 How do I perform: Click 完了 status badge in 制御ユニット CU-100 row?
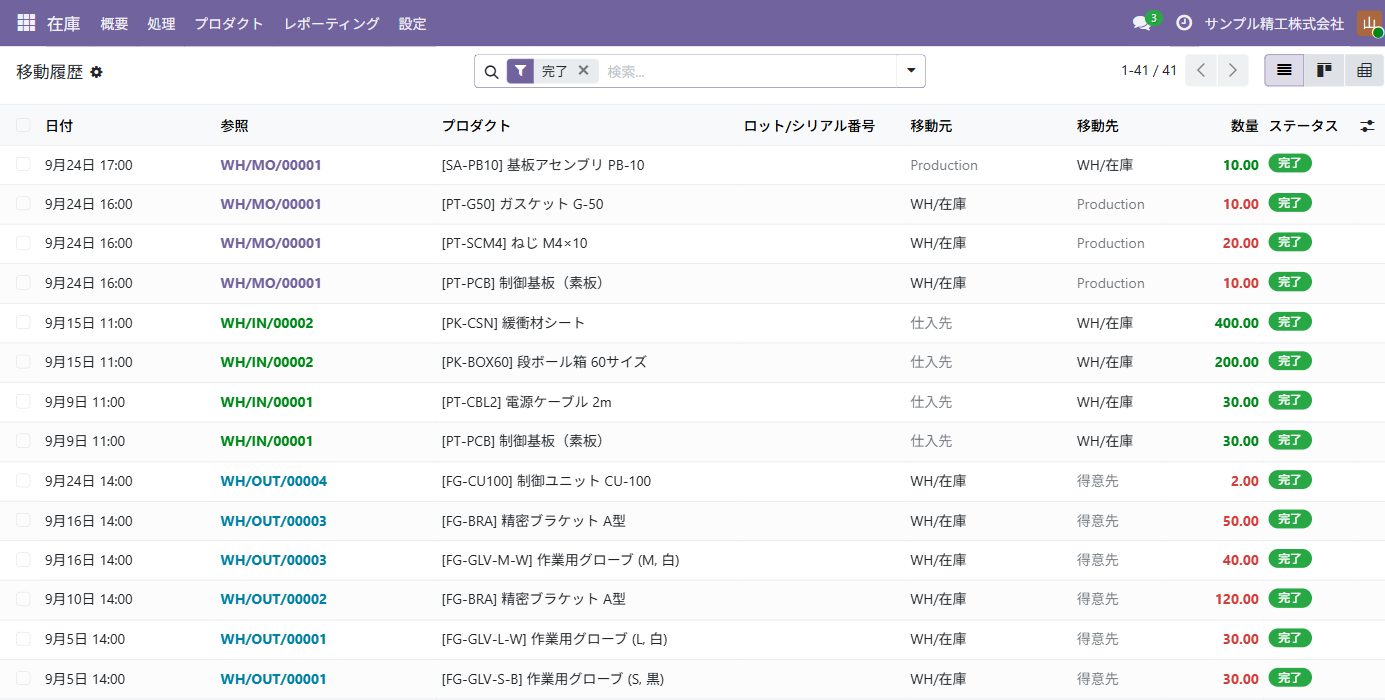click(1290, 480)
